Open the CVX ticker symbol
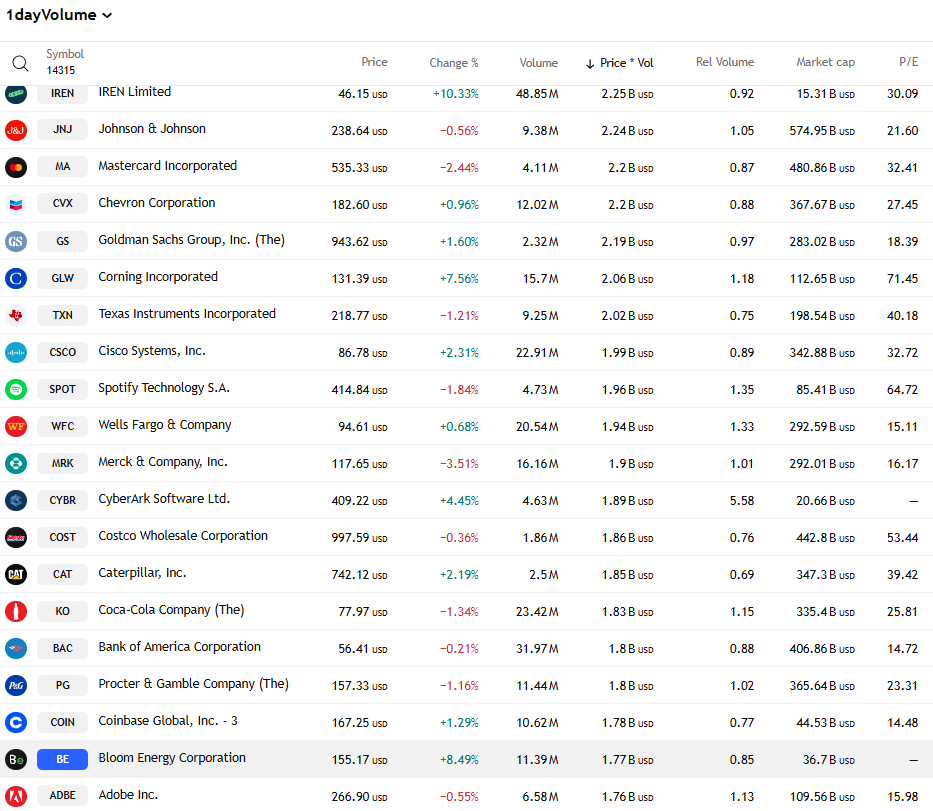This screenshot has width=933, height=811. click(62, 203)
